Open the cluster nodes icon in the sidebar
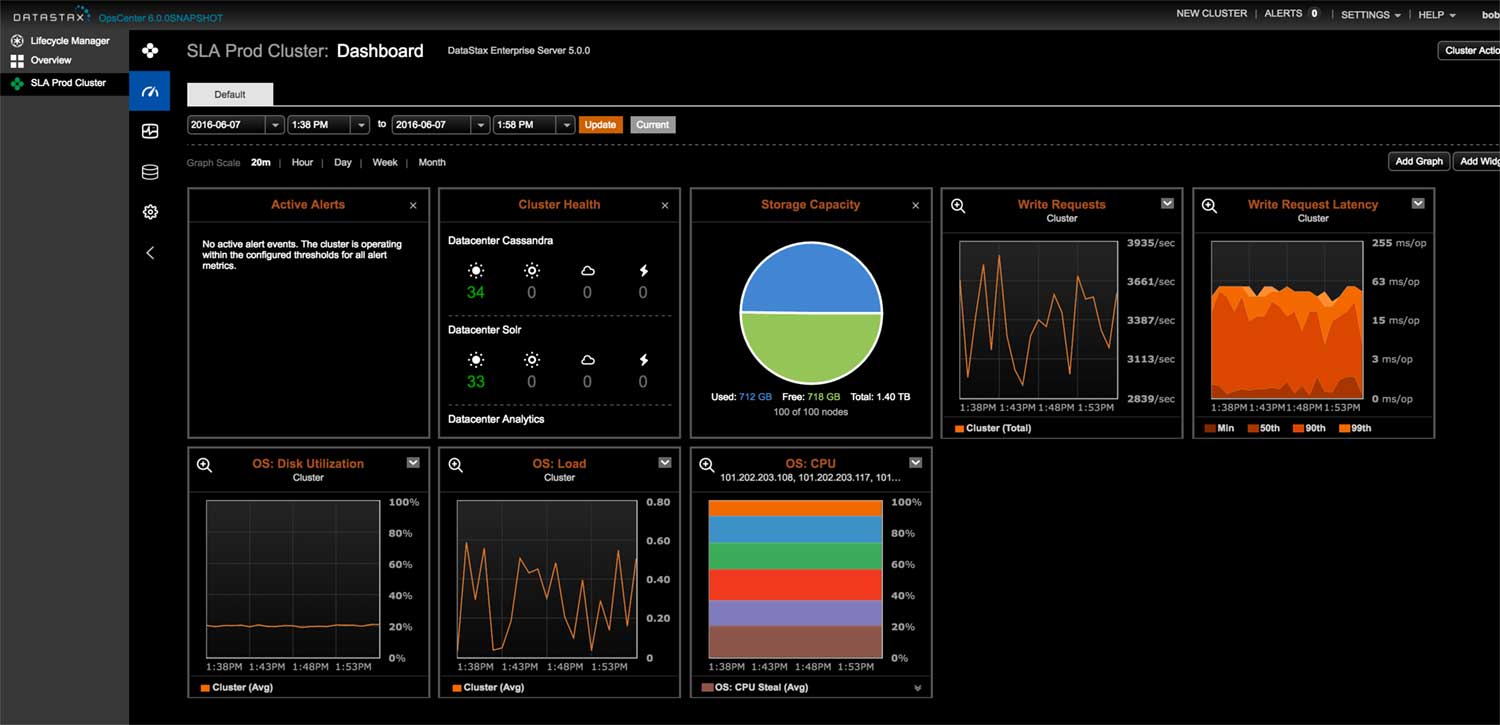The height and width of the screenshot is (725, 1500). (150, 51)
